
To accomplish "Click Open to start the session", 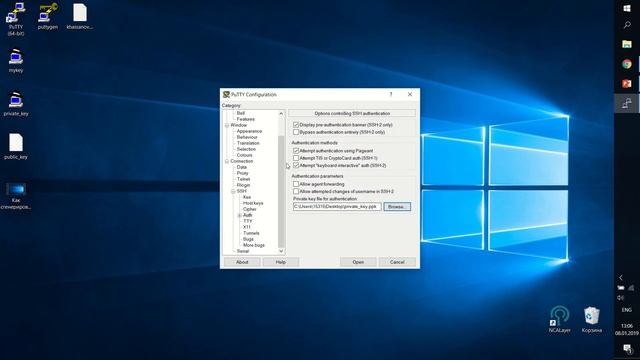I will tap(358, 262).
